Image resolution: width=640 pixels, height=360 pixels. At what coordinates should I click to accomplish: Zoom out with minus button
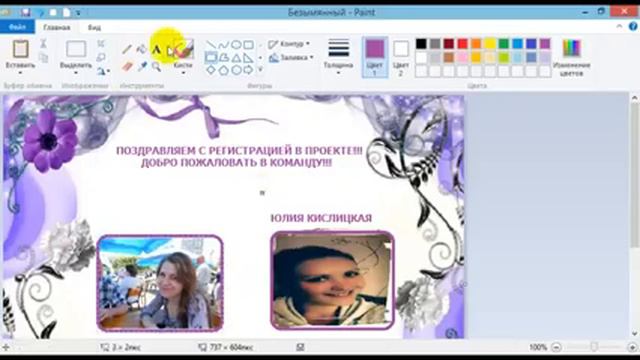click(556, 347)
